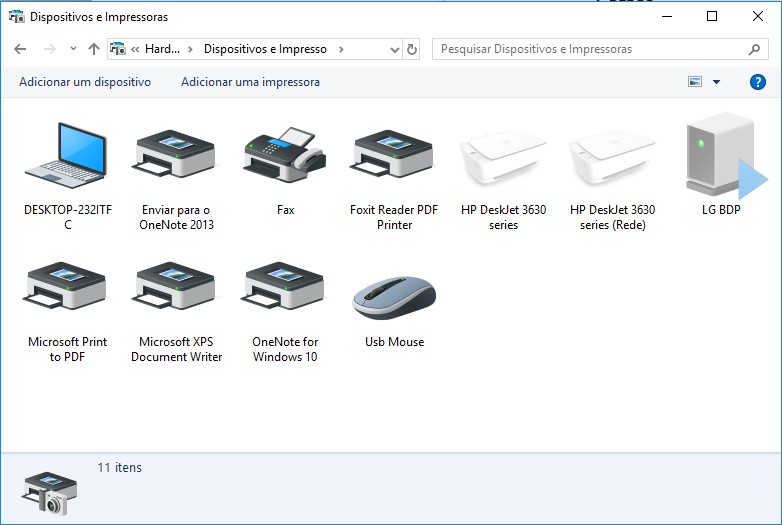Select Enviar para o OneNote 2013 printer

click(176, 176)
